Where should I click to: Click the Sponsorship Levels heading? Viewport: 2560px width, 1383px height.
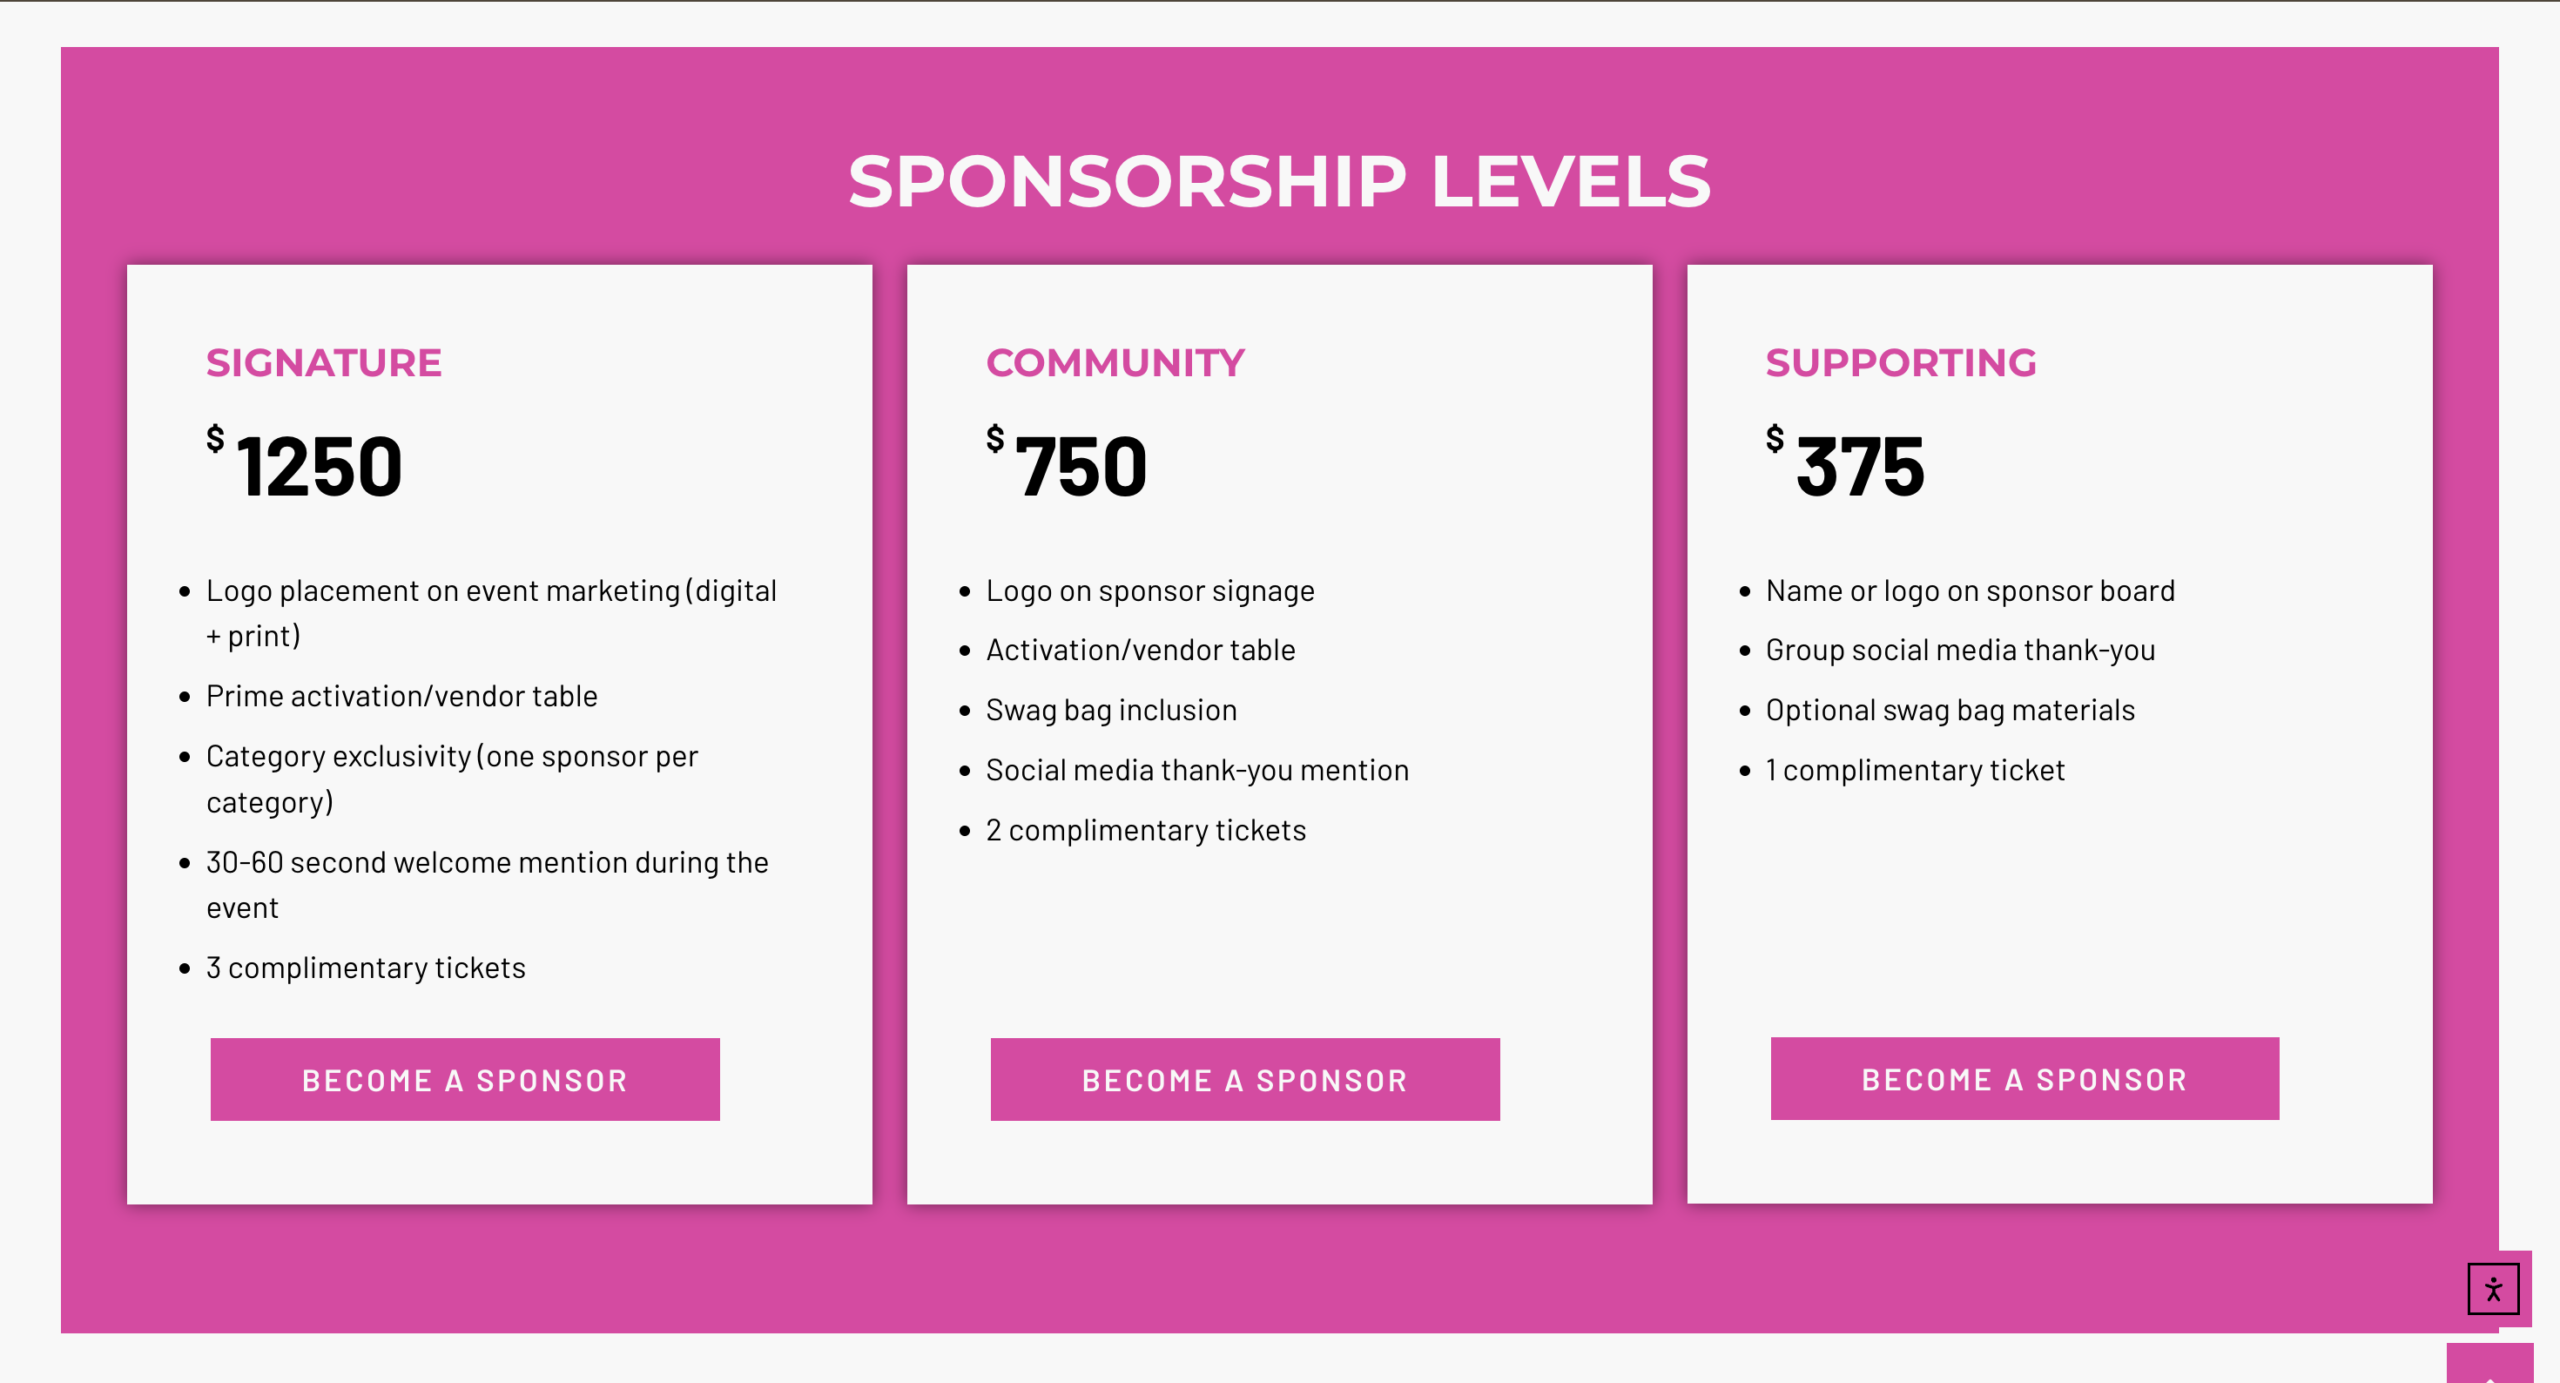[x=1279, y=182]
